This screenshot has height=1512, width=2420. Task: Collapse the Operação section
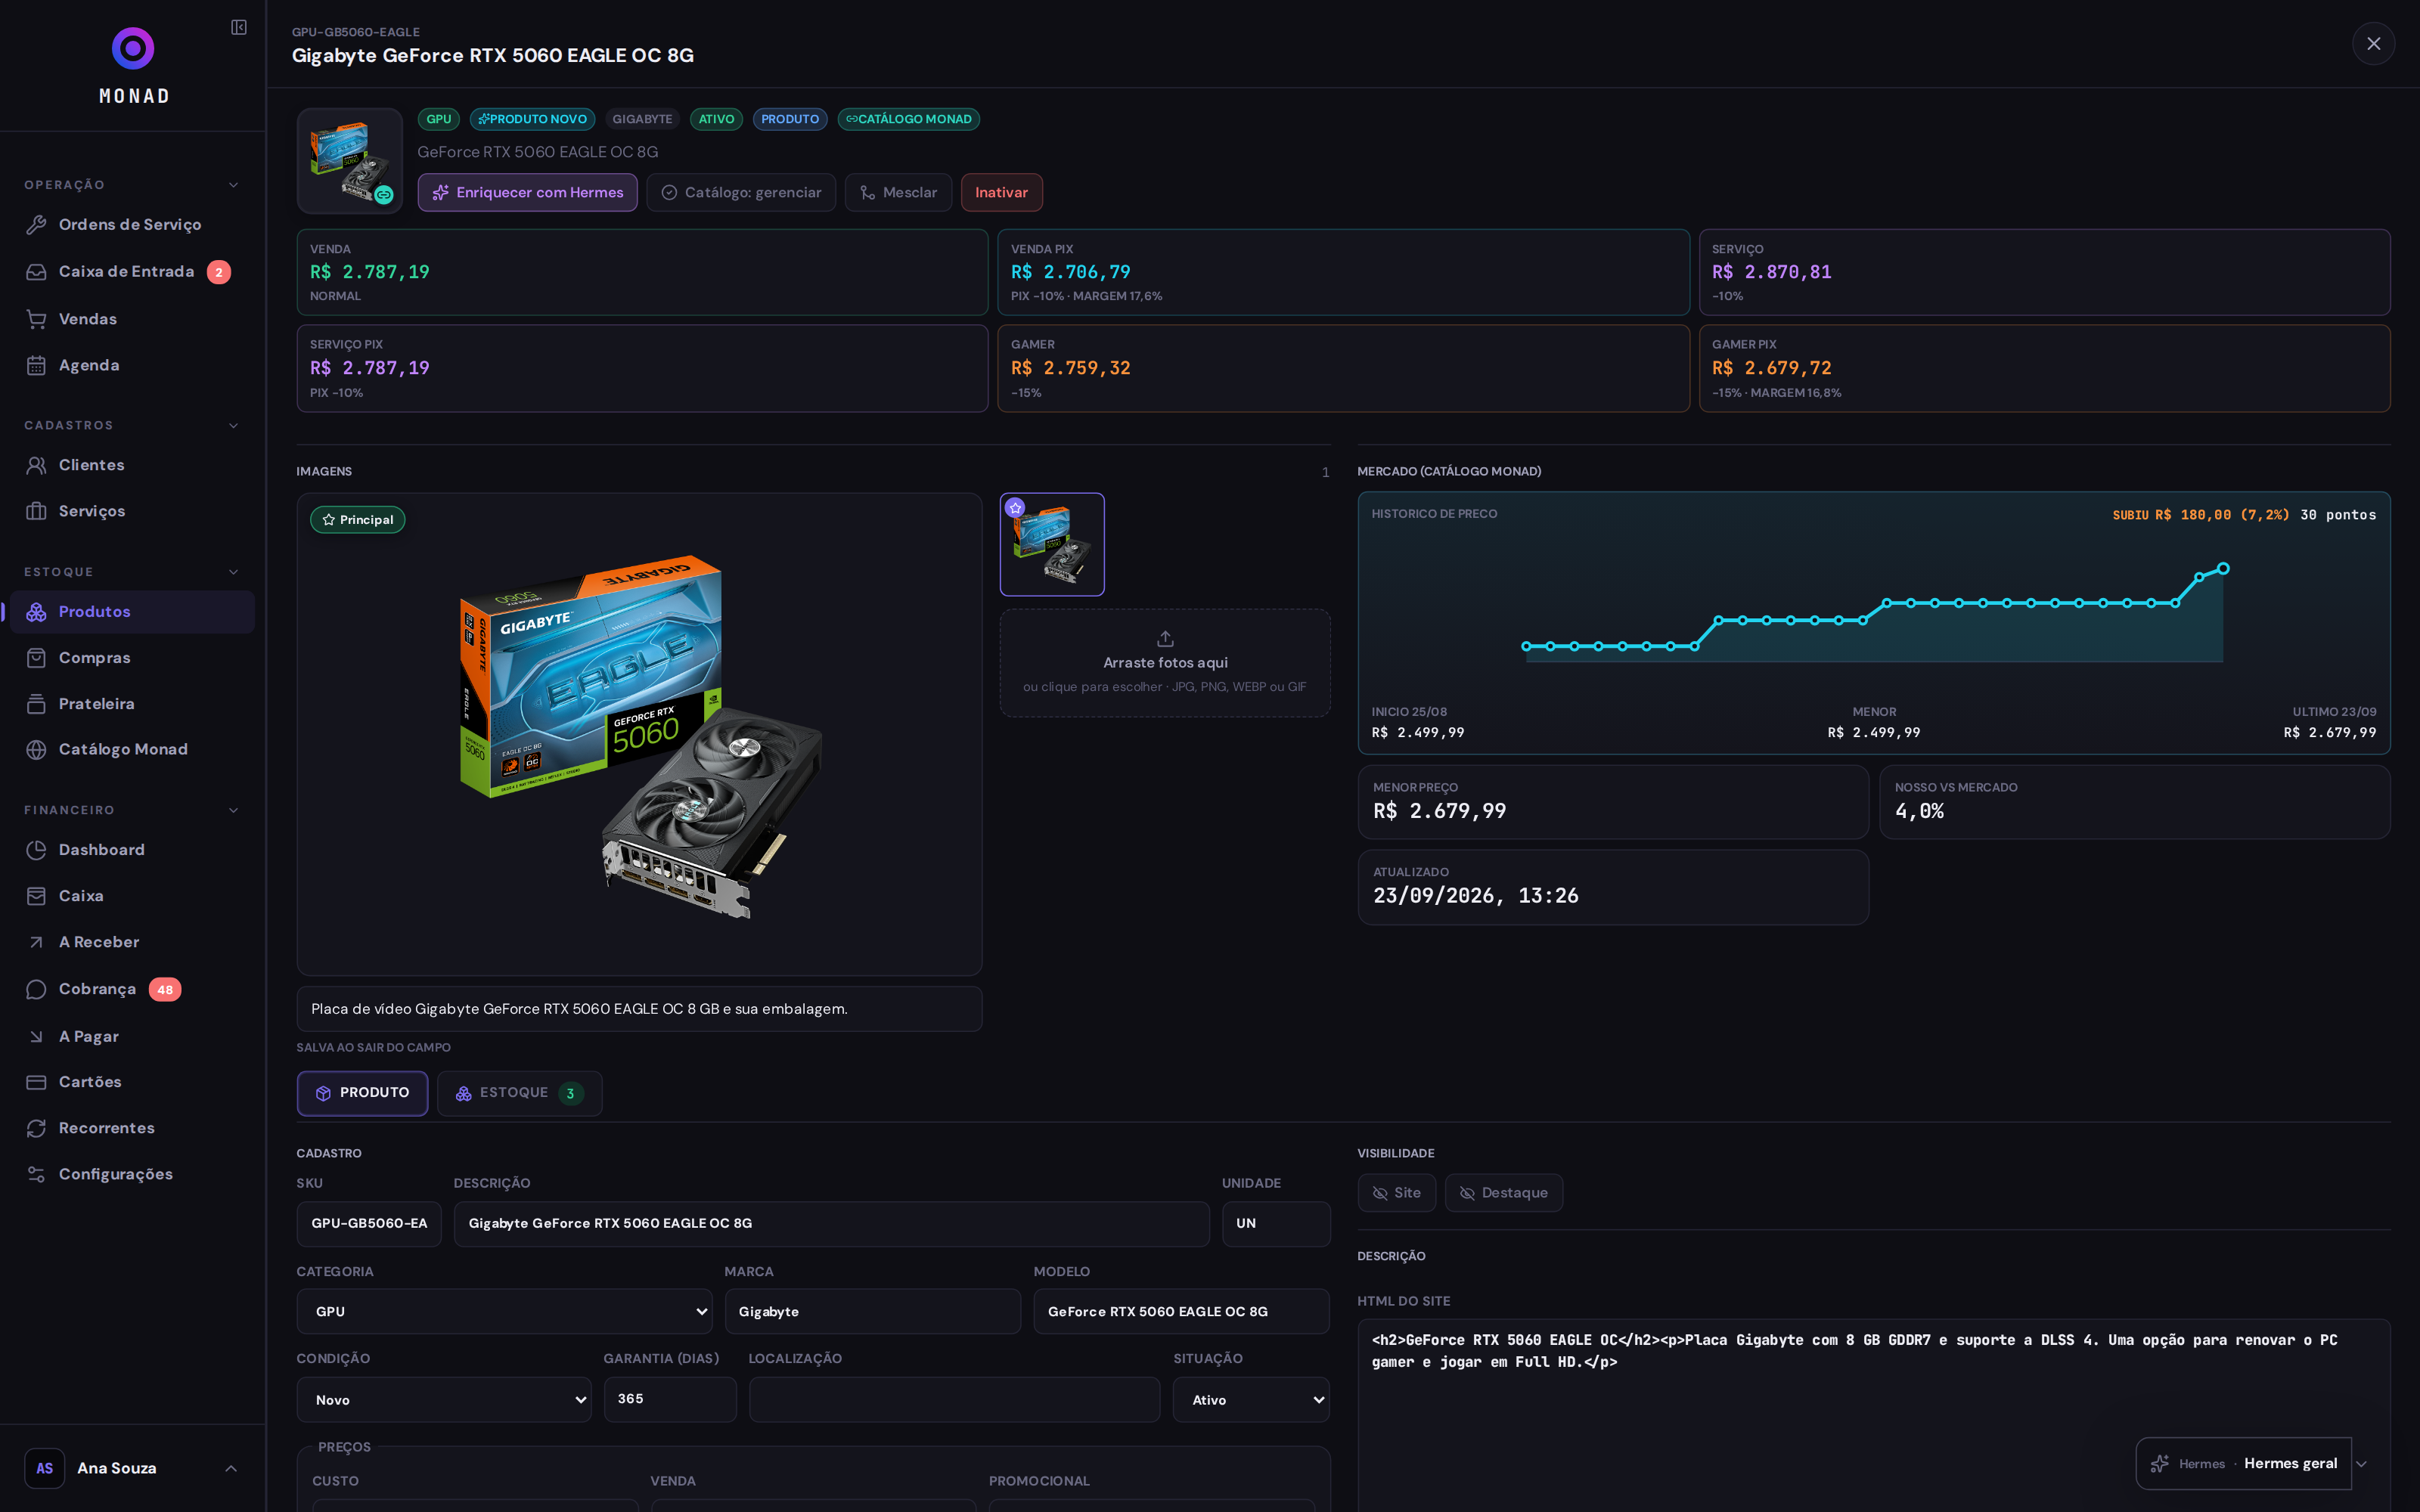pyautogui.click(x=233, y=185)
